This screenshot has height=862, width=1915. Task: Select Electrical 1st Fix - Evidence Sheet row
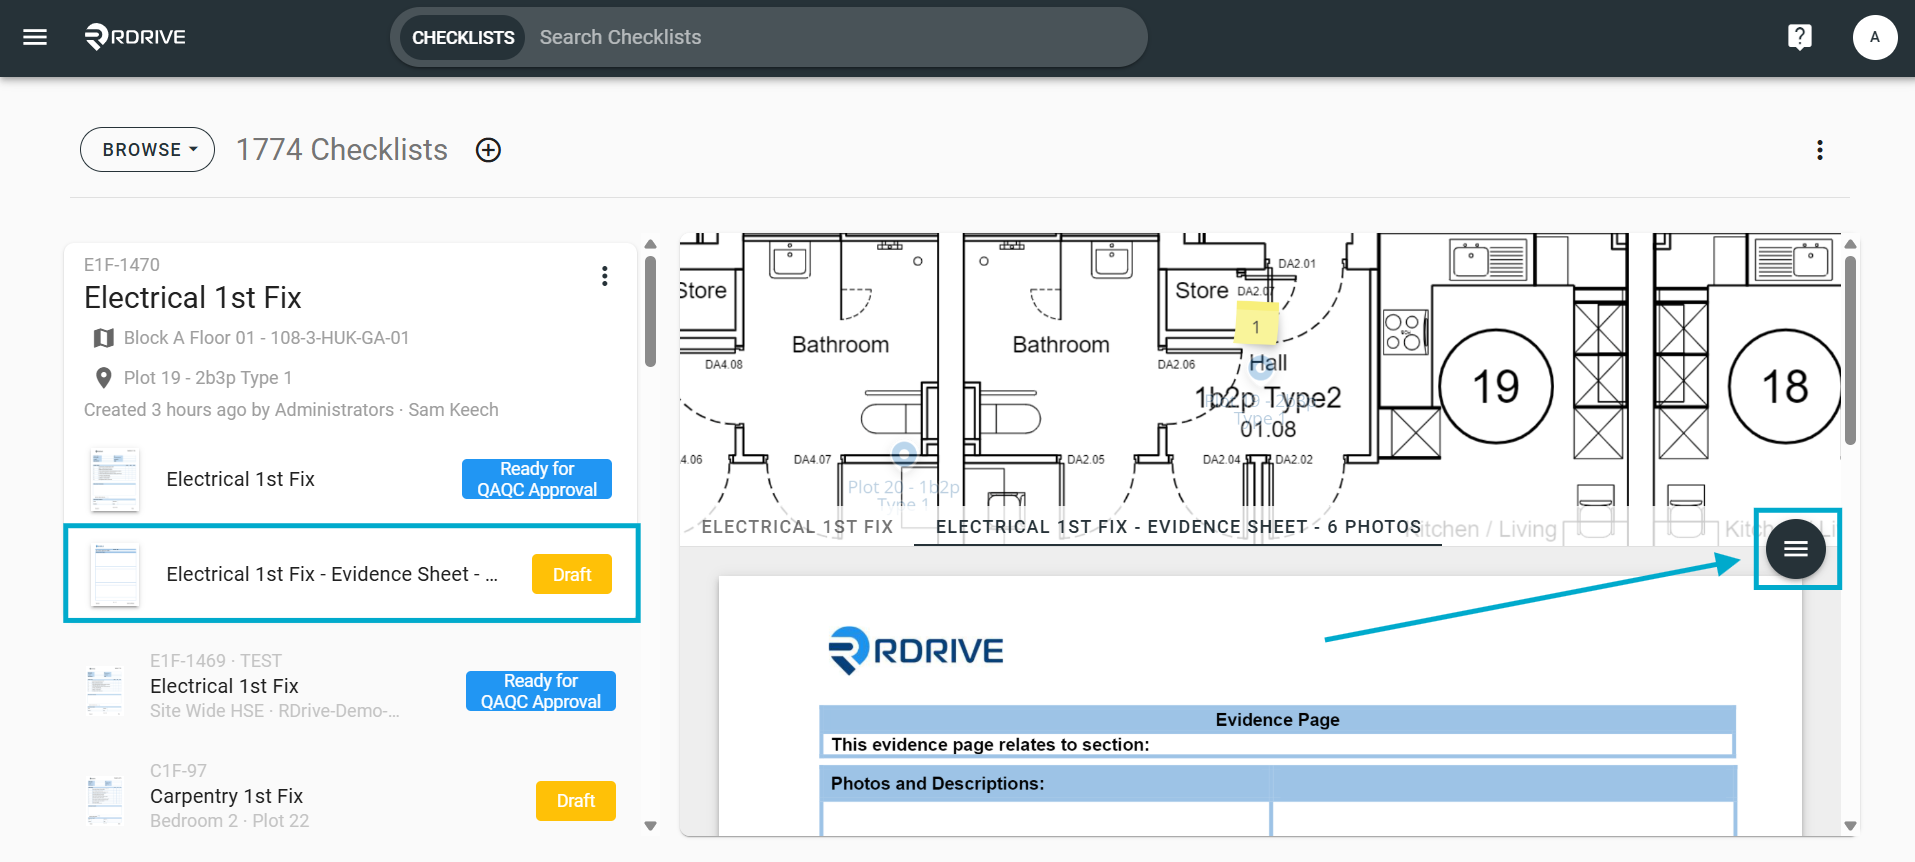point(352,573)
